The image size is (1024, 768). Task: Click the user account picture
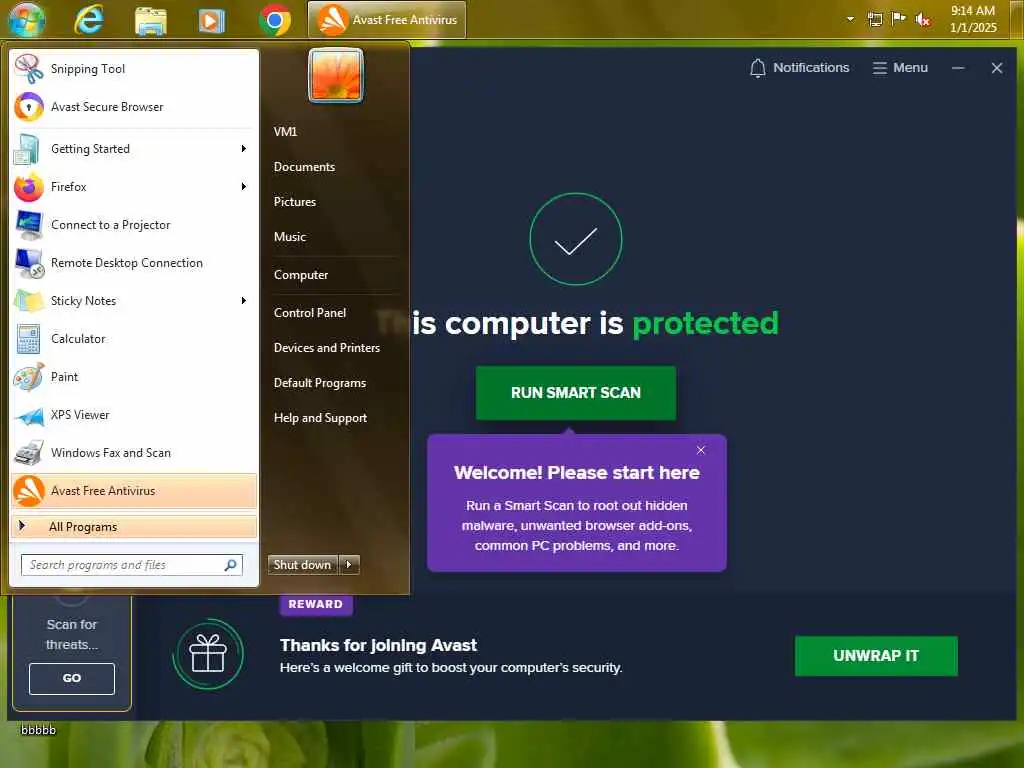336,75
